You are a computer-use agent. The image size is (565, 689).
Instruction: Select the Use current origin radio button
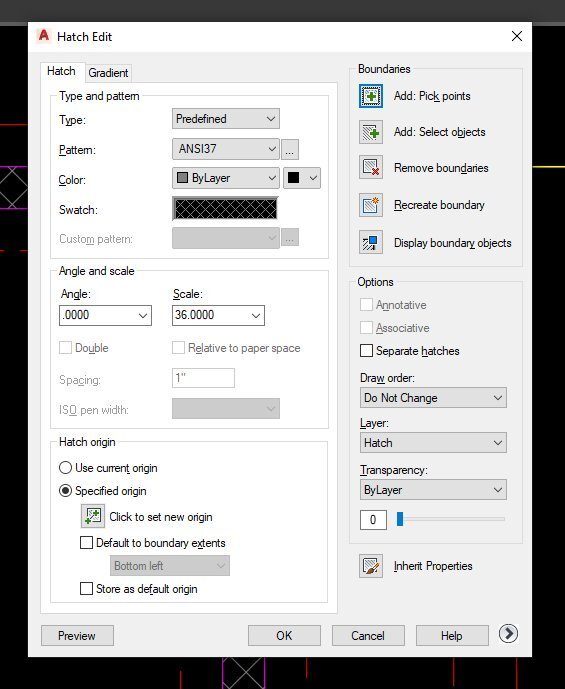(x=65, y=468)
